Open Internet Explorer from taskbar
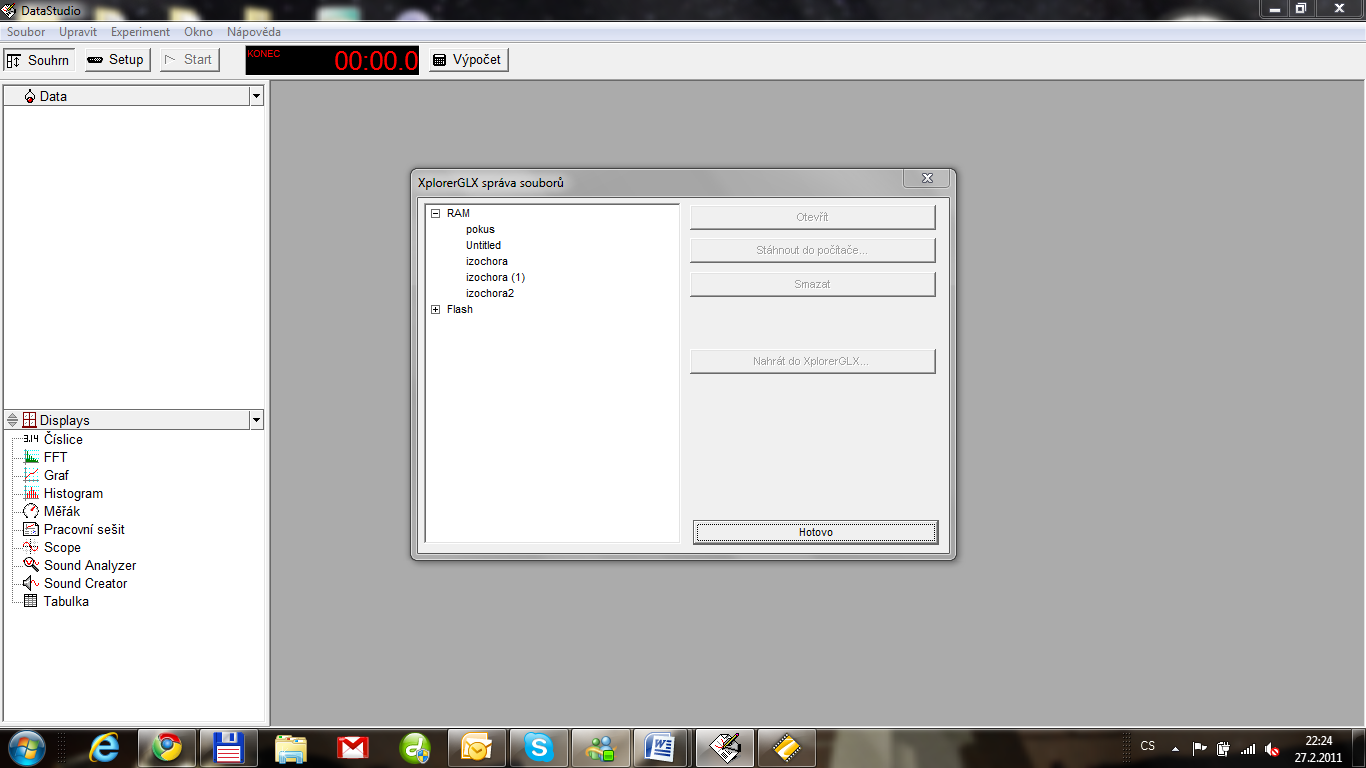Viewport: 1366px width, 768px height. pos(105,747)
